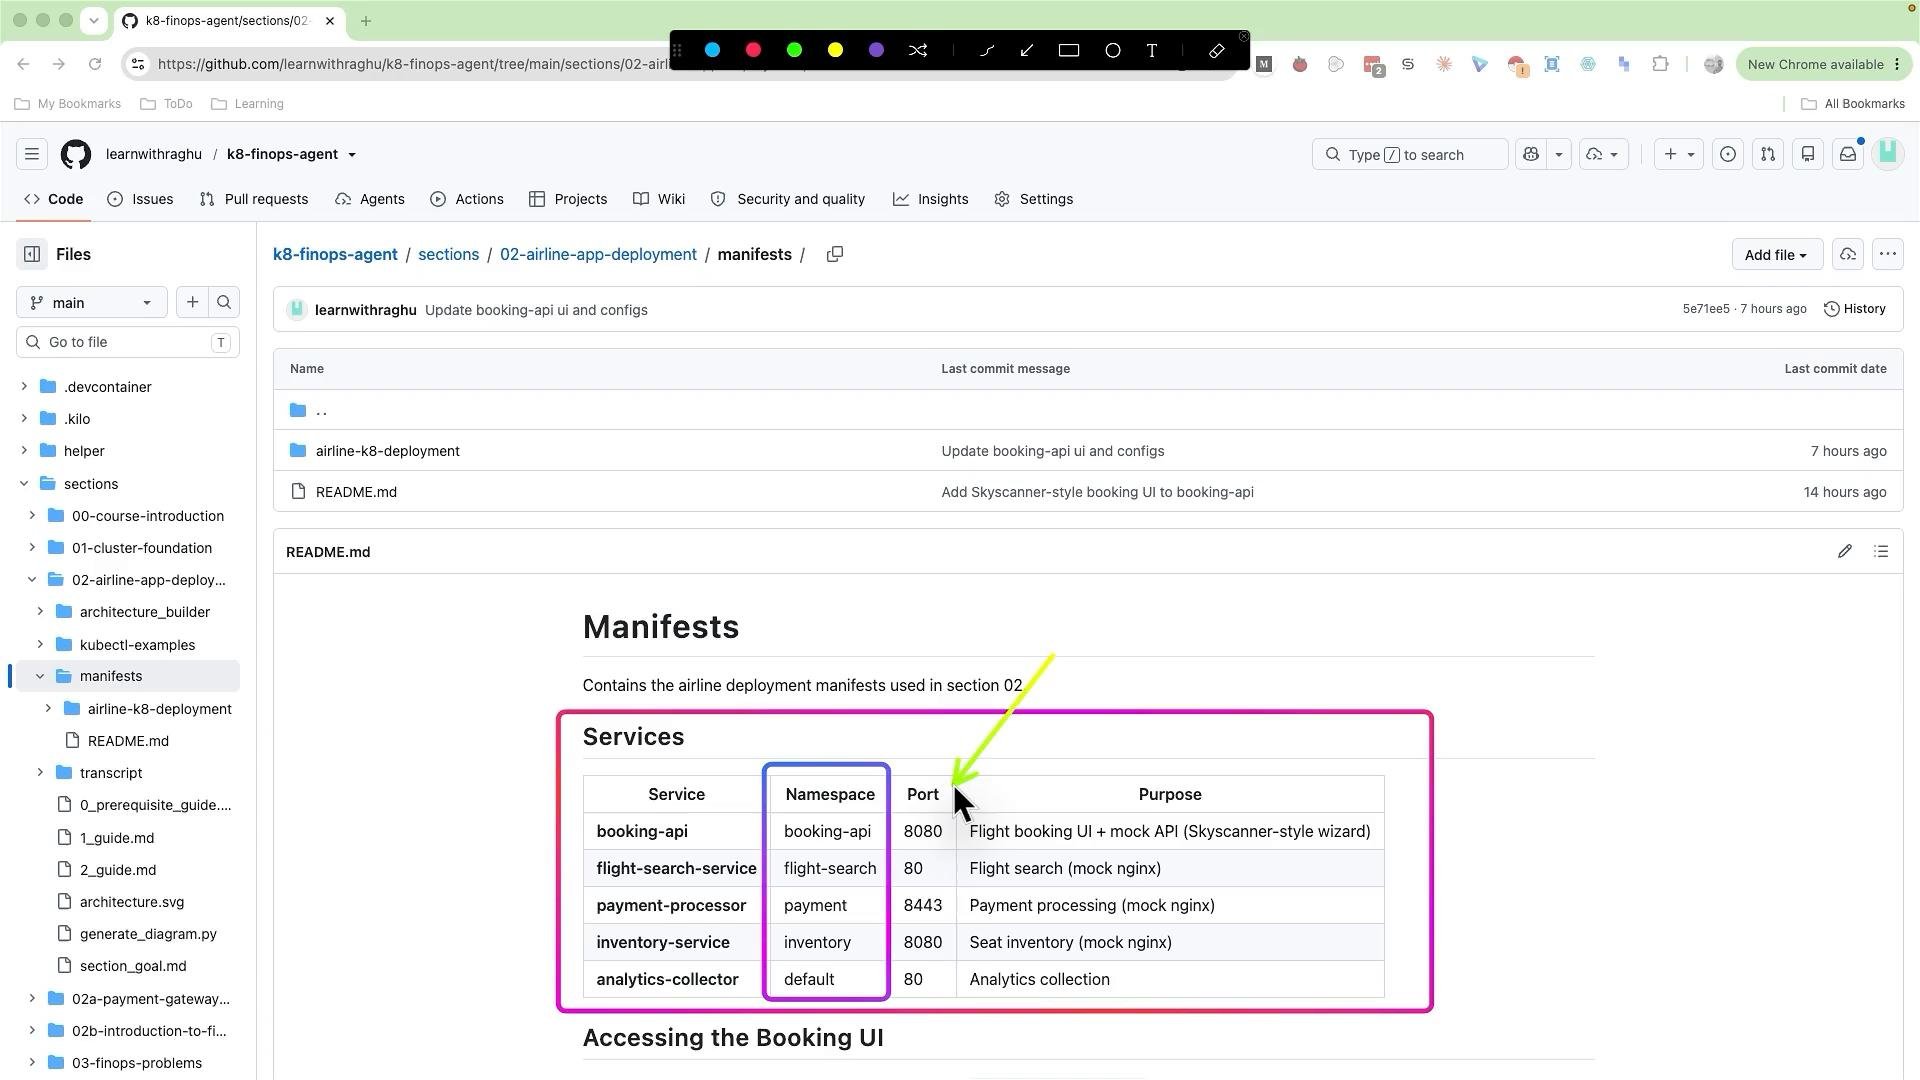Screen dimensions: 1920x1080
Task: Navigate to 02-airline-app-deployment breadcrumb
Action: click(598, 254)
